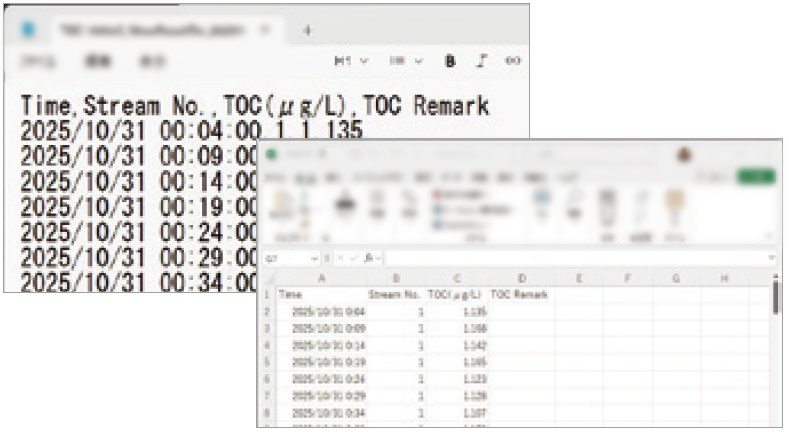
Task: Insert link using Notepad's chain icon
Action: pos(512,61)
